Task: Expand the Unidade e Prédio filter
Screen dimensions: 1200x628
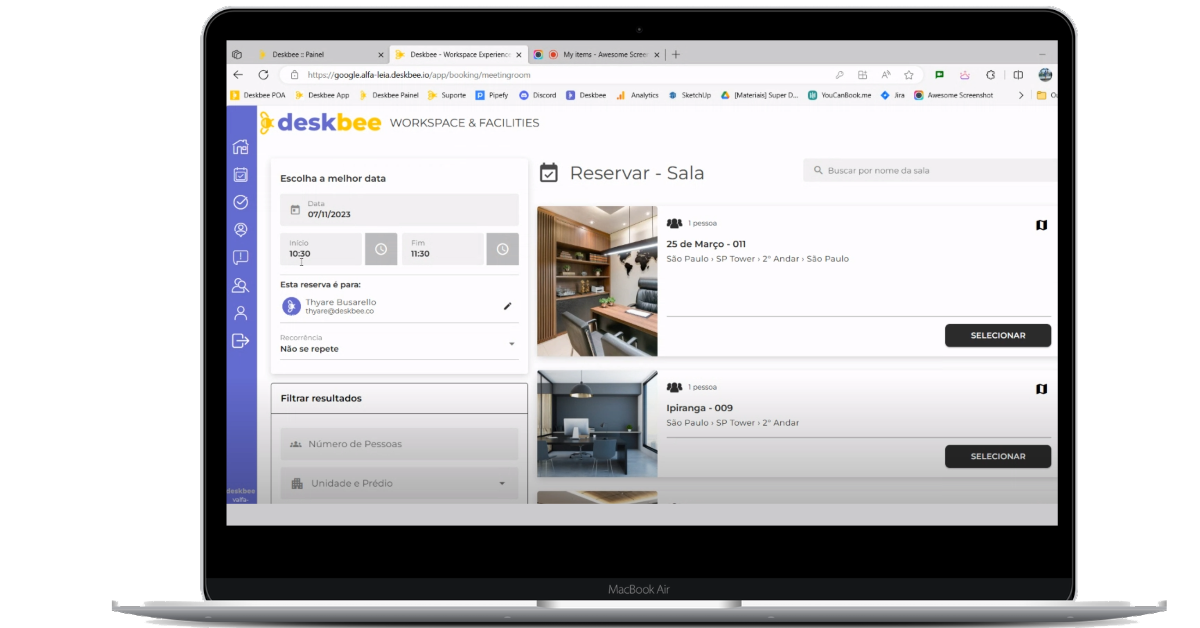Action: tap(399, 483)
